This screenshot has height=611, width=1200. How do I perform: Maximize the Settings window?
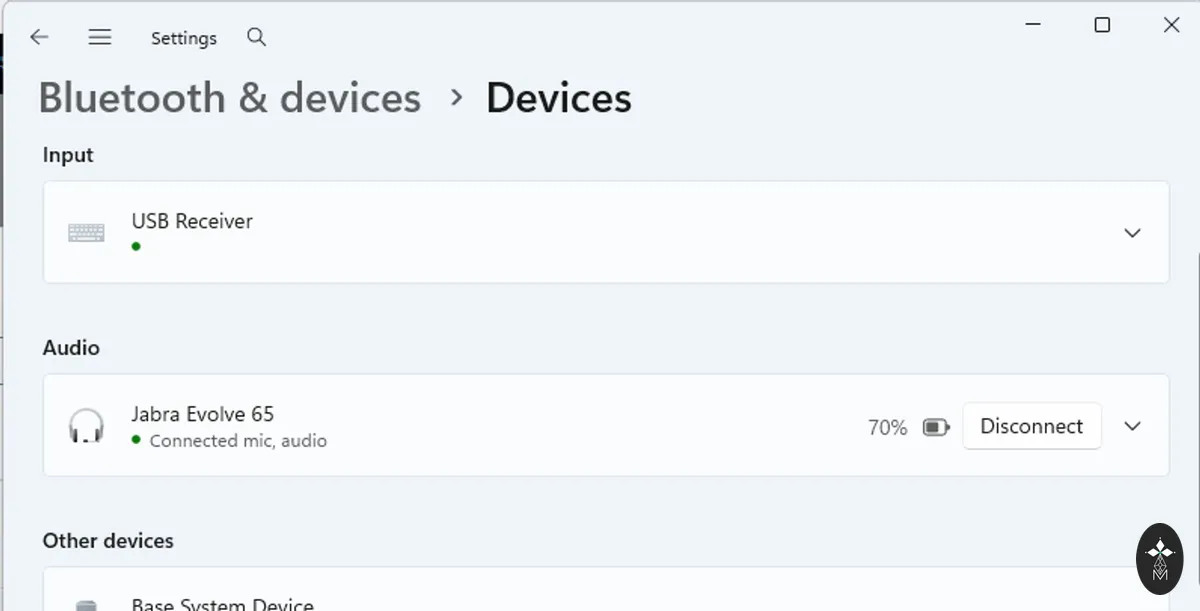click(1102, 25)
